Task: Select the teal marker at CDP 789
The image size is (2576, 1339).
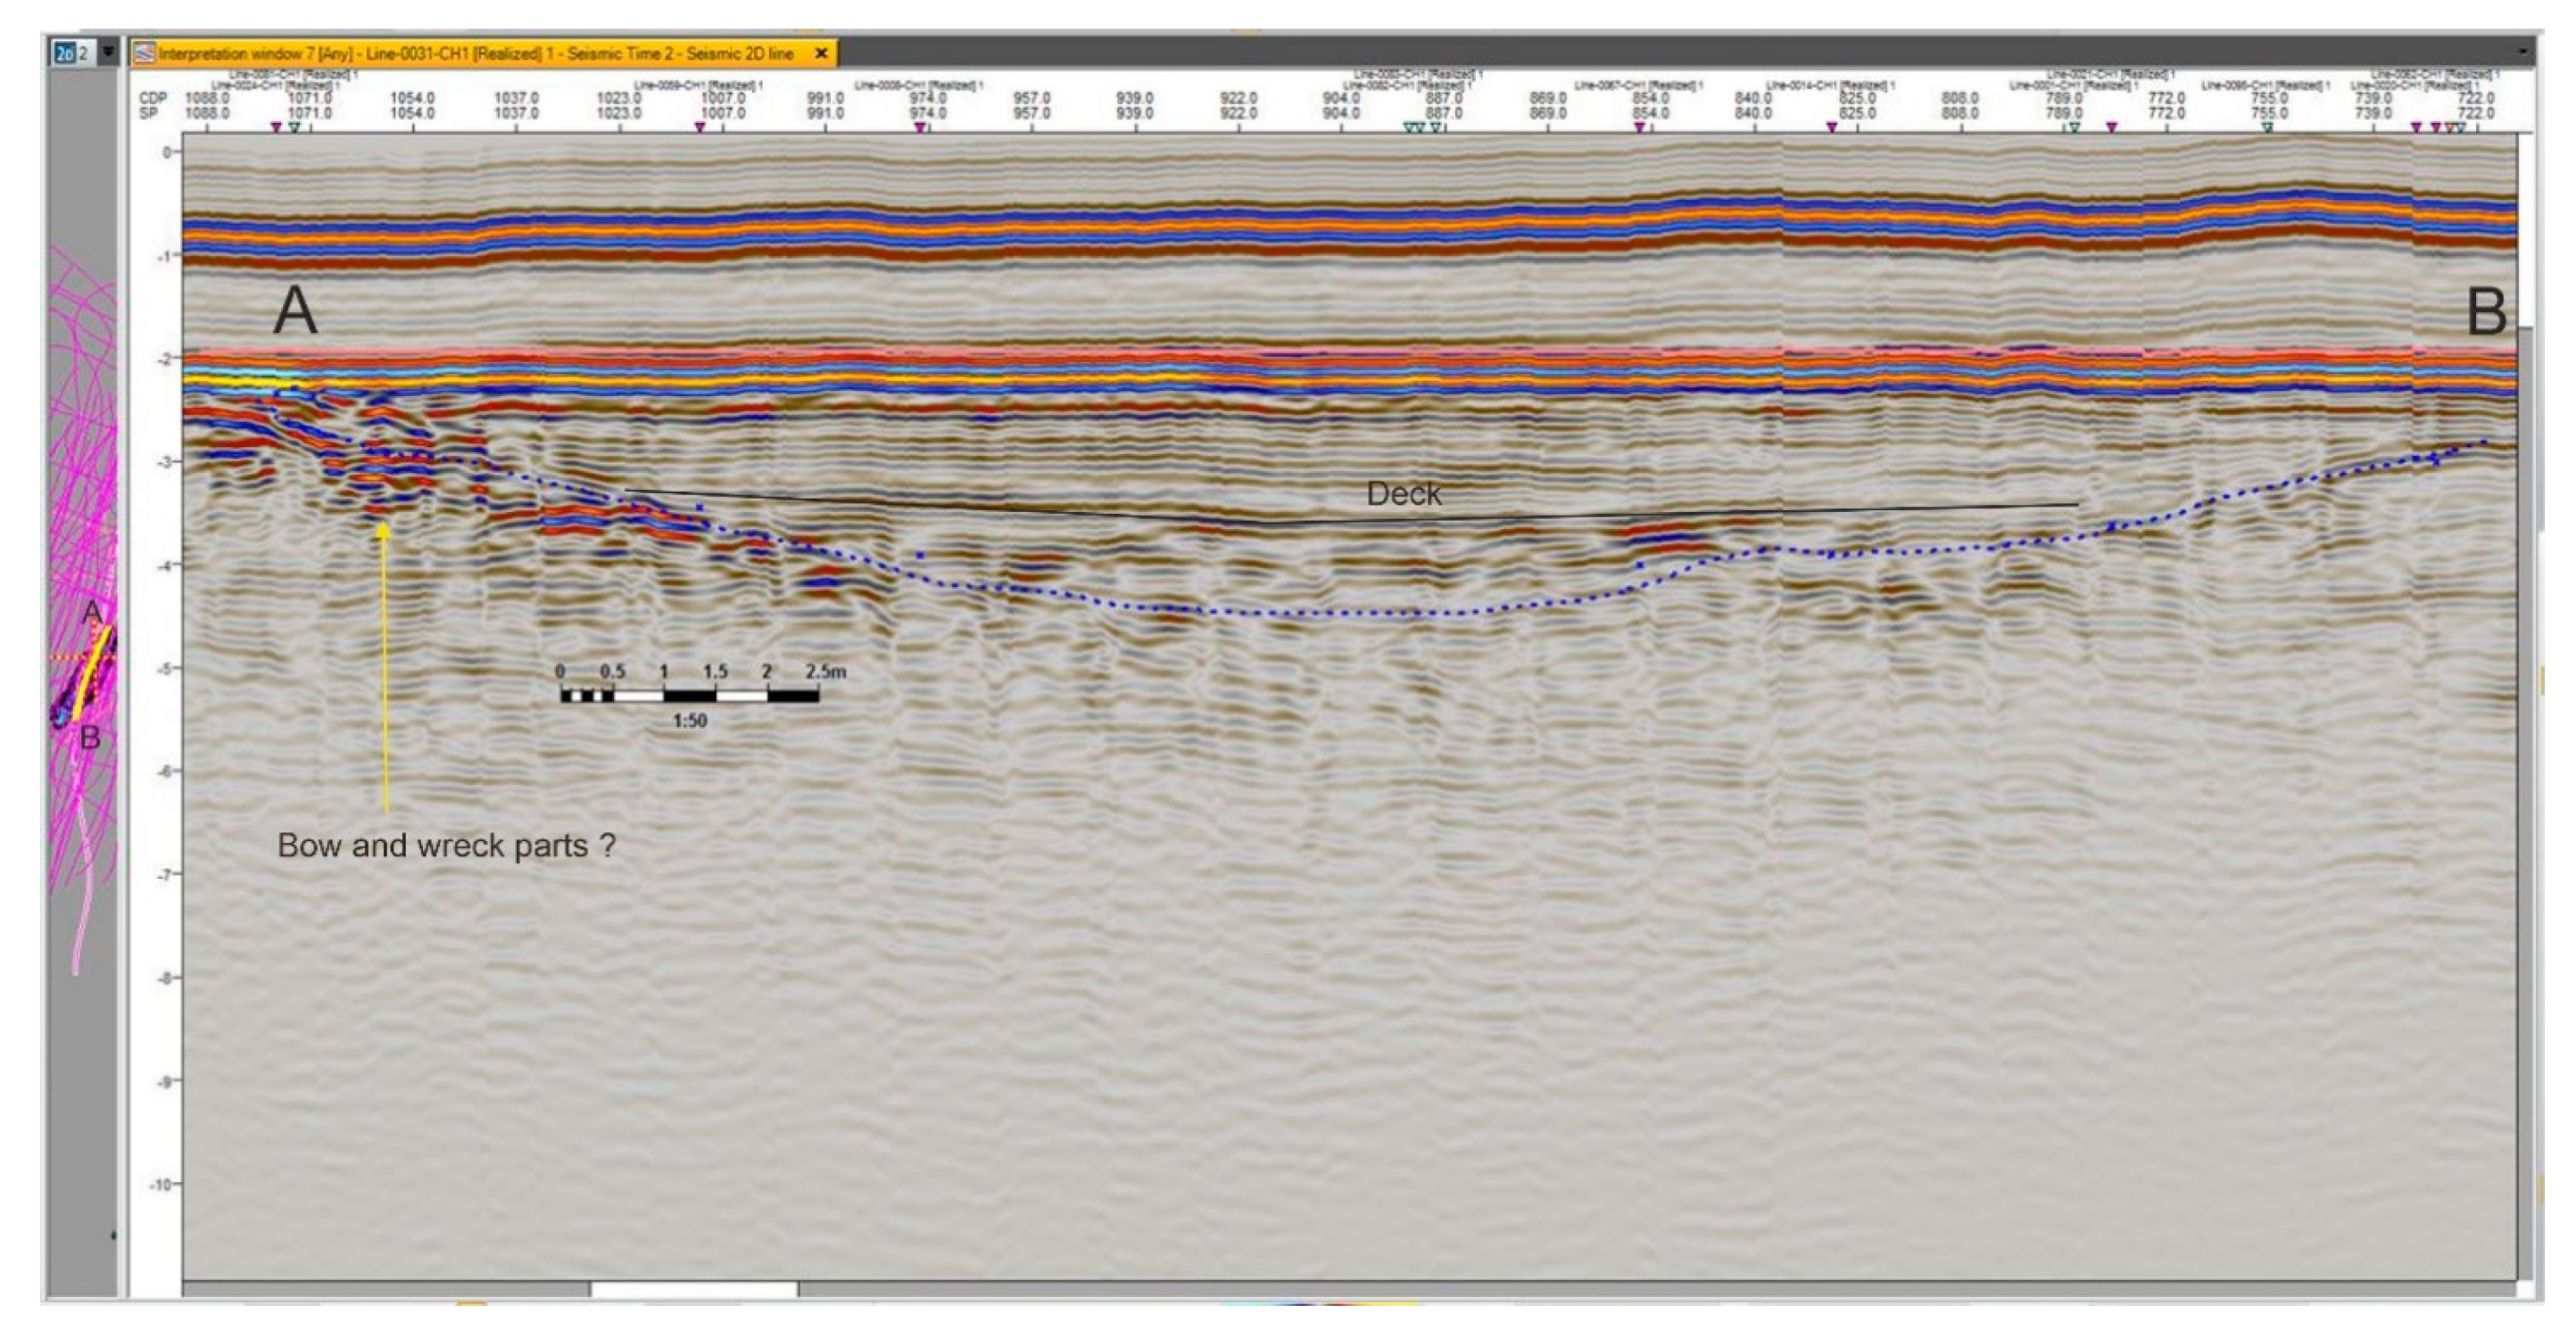Action: (2074, 128)
